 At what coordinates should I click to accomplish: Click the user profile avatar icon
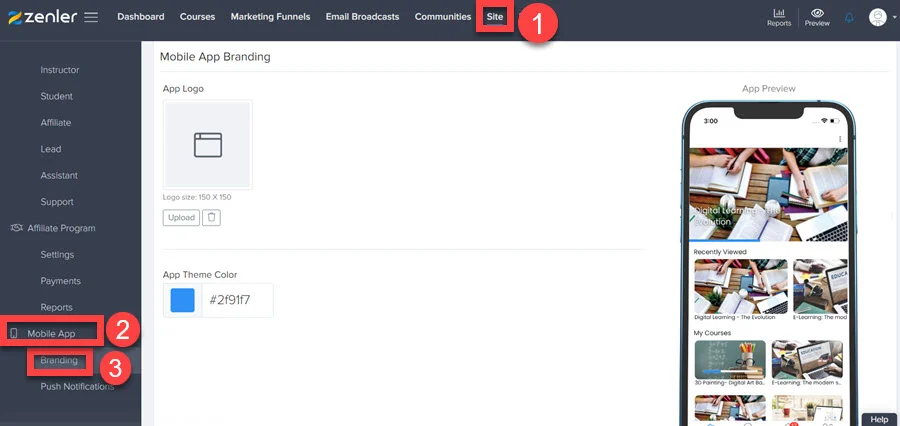[877, 17]
